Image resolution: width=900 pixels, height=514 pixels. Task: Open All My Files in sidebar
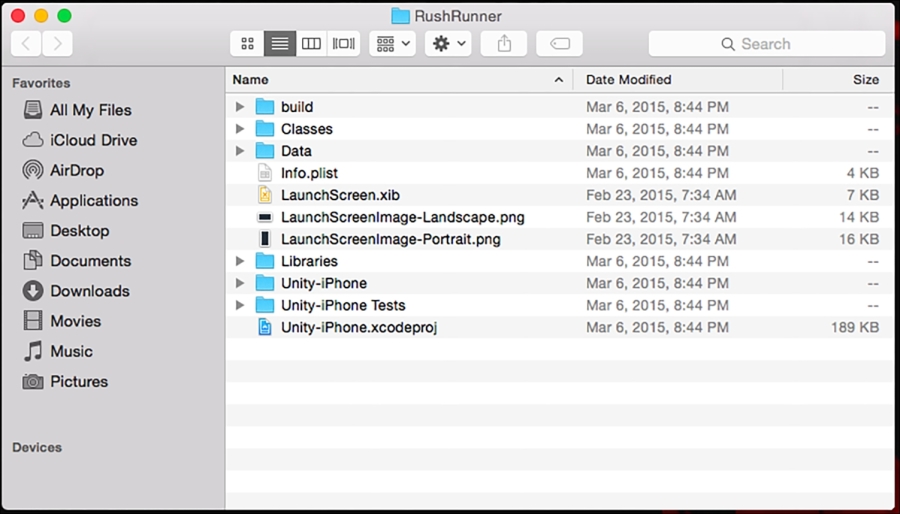tap(77, 110)
